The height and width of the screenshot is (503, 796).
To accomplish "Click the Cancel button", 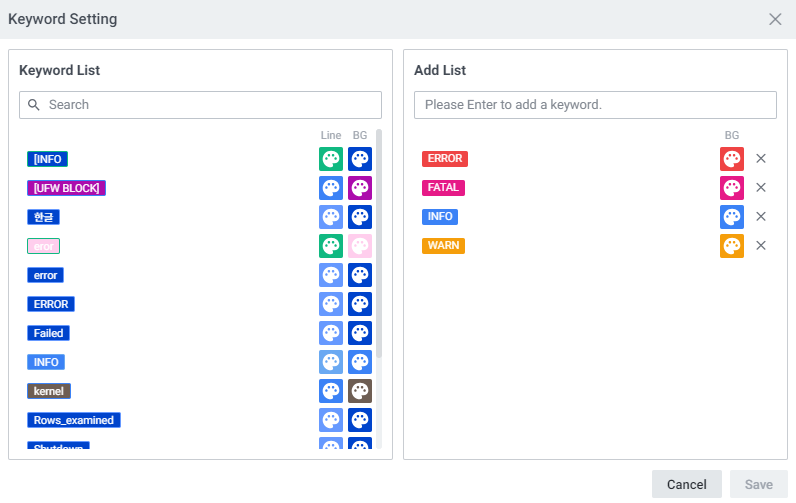I will coord(686,485).
